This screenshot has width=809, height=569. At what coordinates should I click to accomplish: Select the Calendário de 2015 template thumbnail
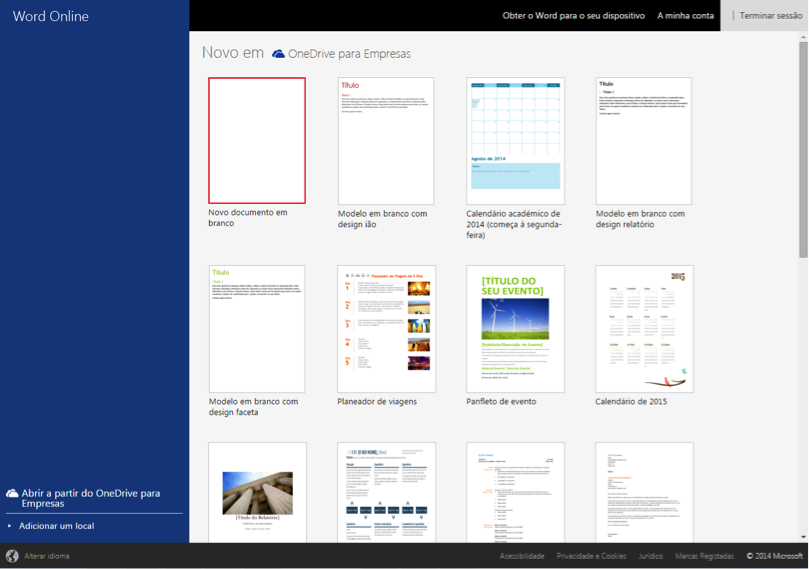[x=644, y=329]
